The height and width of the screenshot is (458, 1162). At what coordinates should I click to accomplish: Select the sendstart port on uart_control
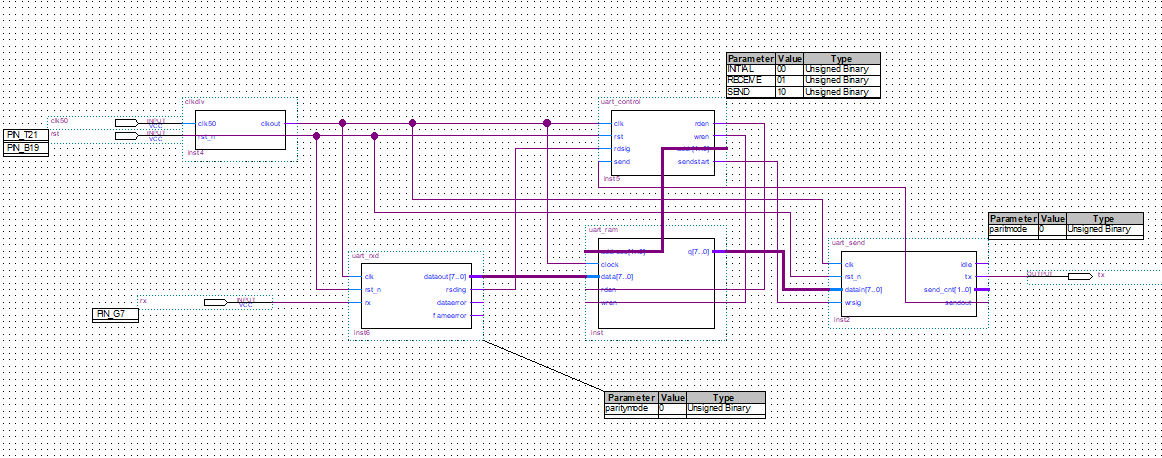[695, 162]
